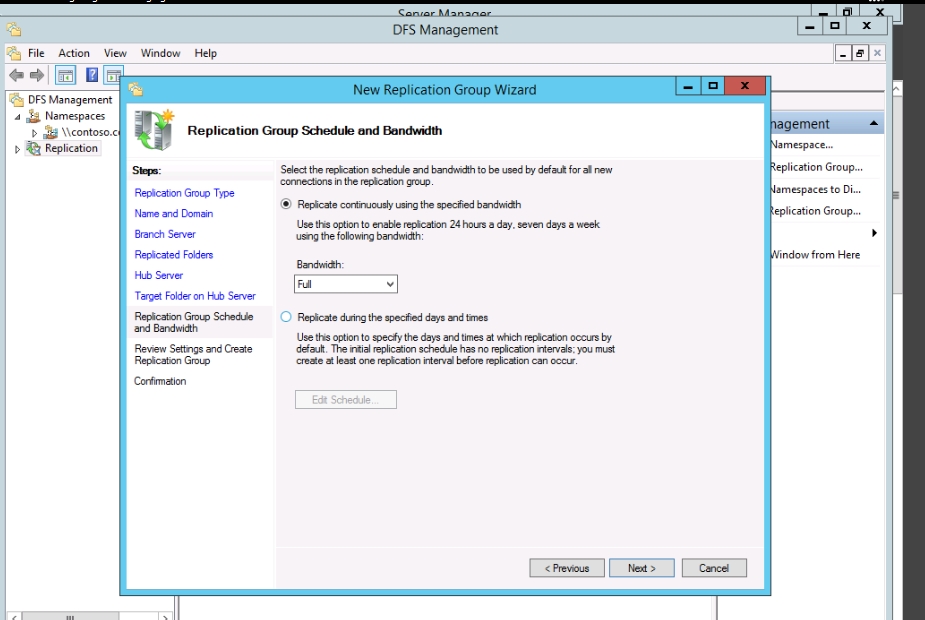Go to the Replicated Folders wizard step

point(174,255)
